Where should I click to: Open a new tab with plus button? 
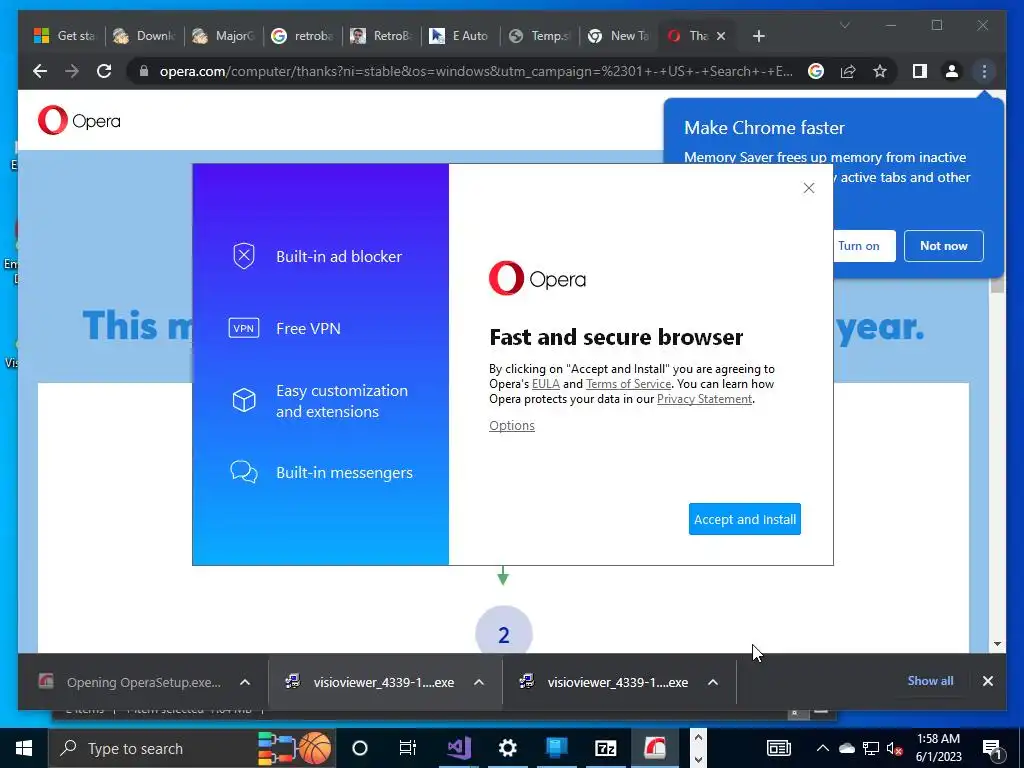click(758, 36)
